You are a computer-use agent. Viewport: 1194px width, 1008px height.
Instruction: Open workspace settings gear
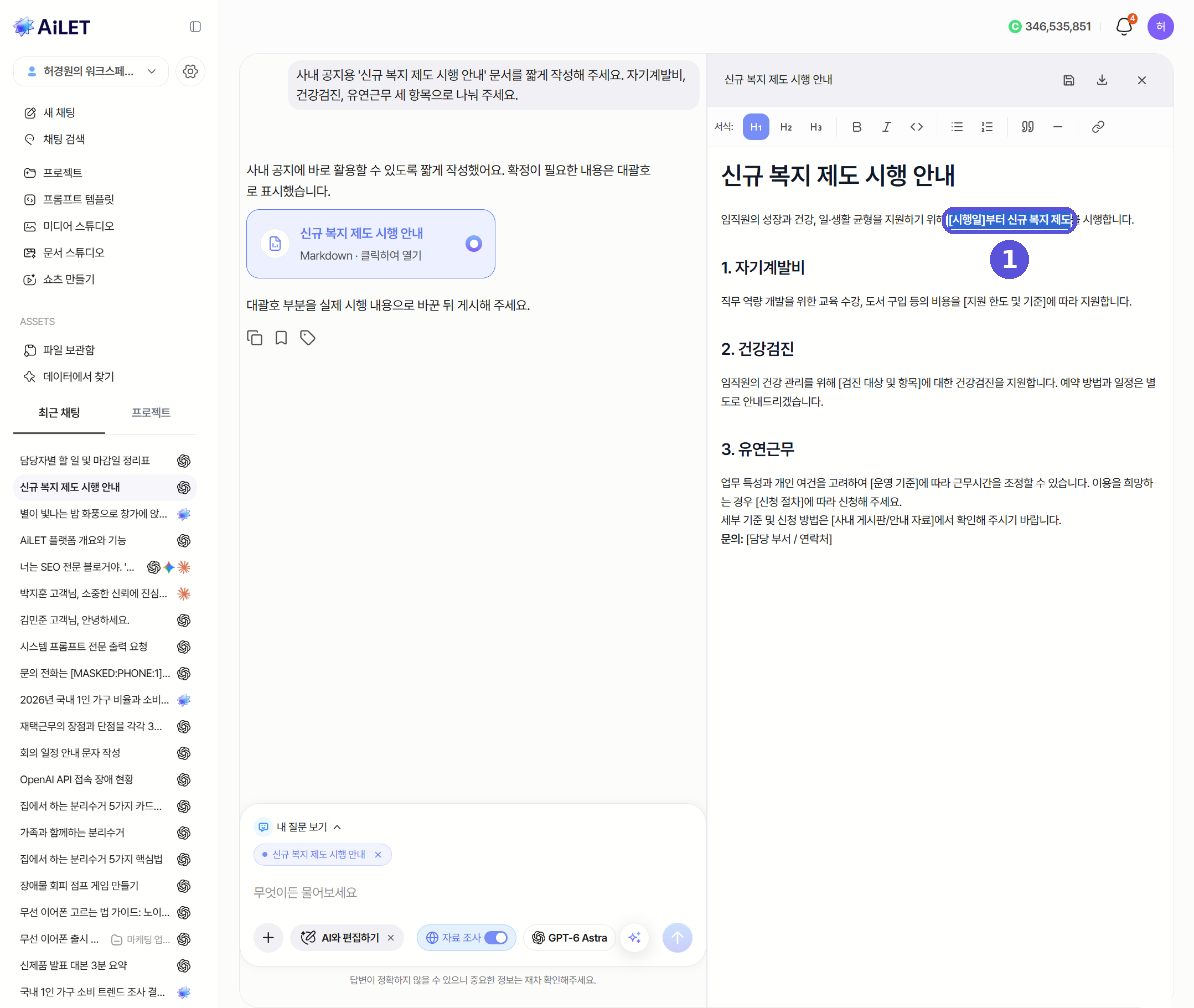click(x=190, y=72)
